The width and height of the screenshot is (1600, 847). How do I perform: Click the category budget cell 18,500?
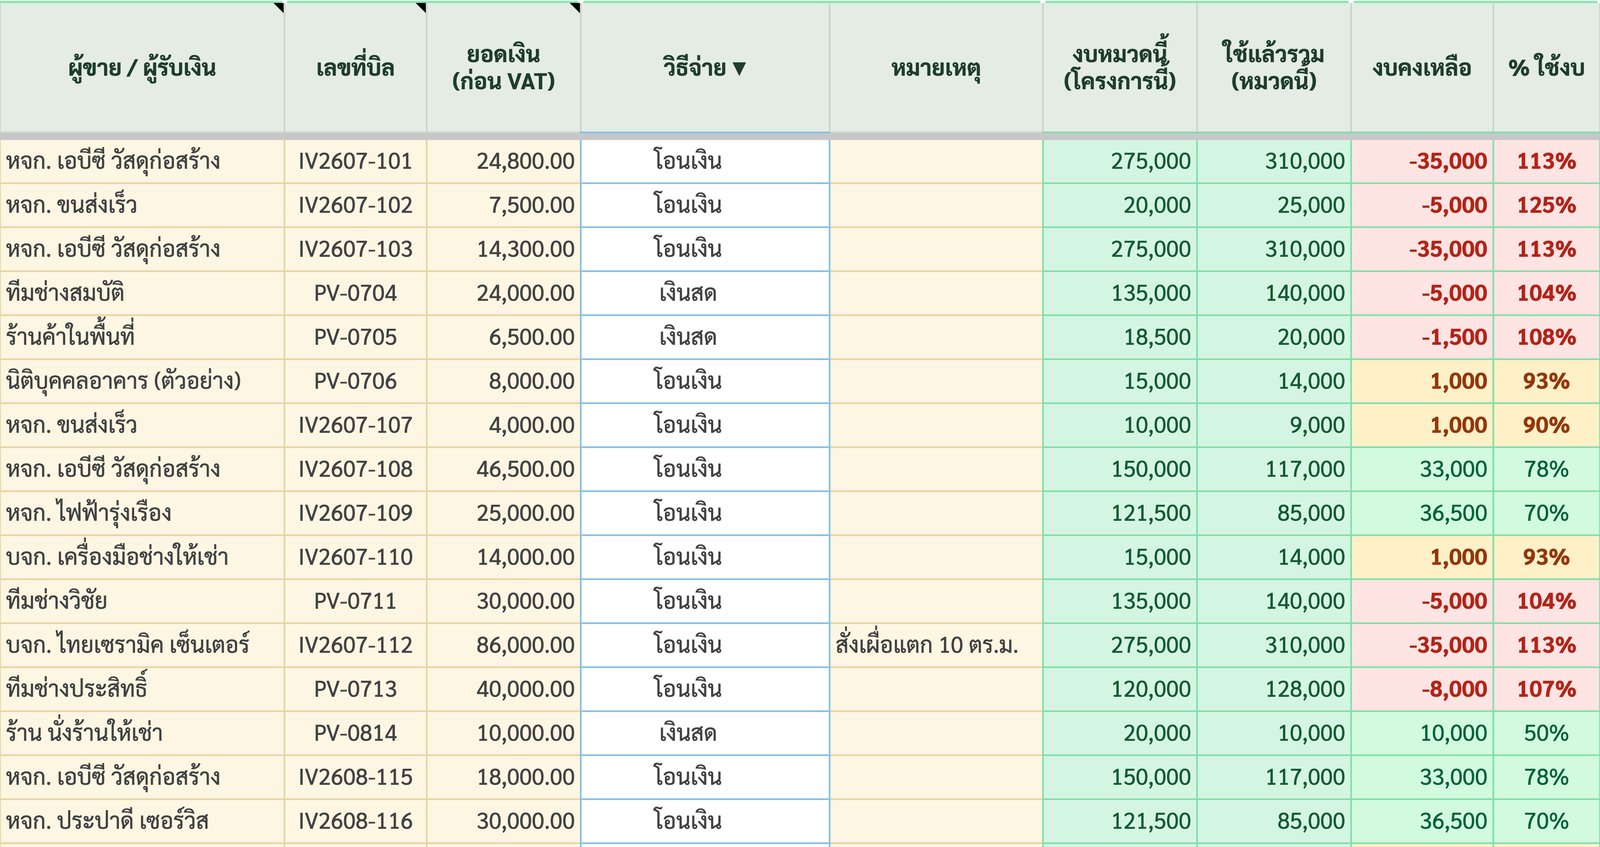pos(1120,337)
